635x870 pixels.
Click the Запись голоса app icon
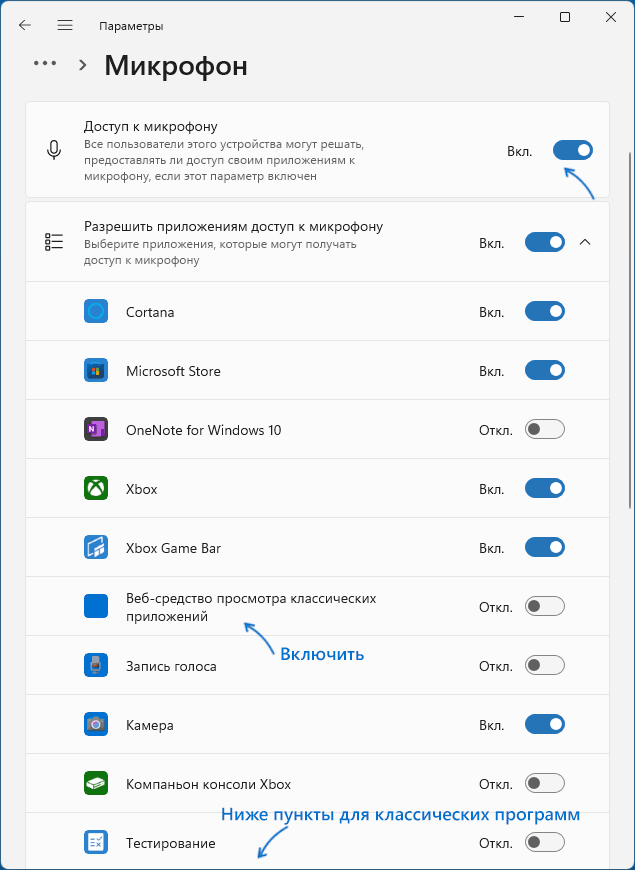tap(96, 666)
